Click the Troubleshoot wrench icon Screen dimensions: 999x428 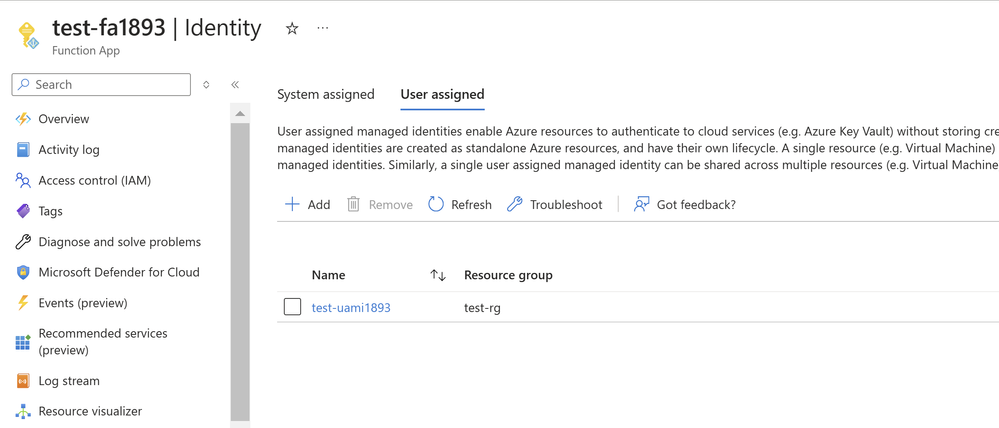coord(515,204)
